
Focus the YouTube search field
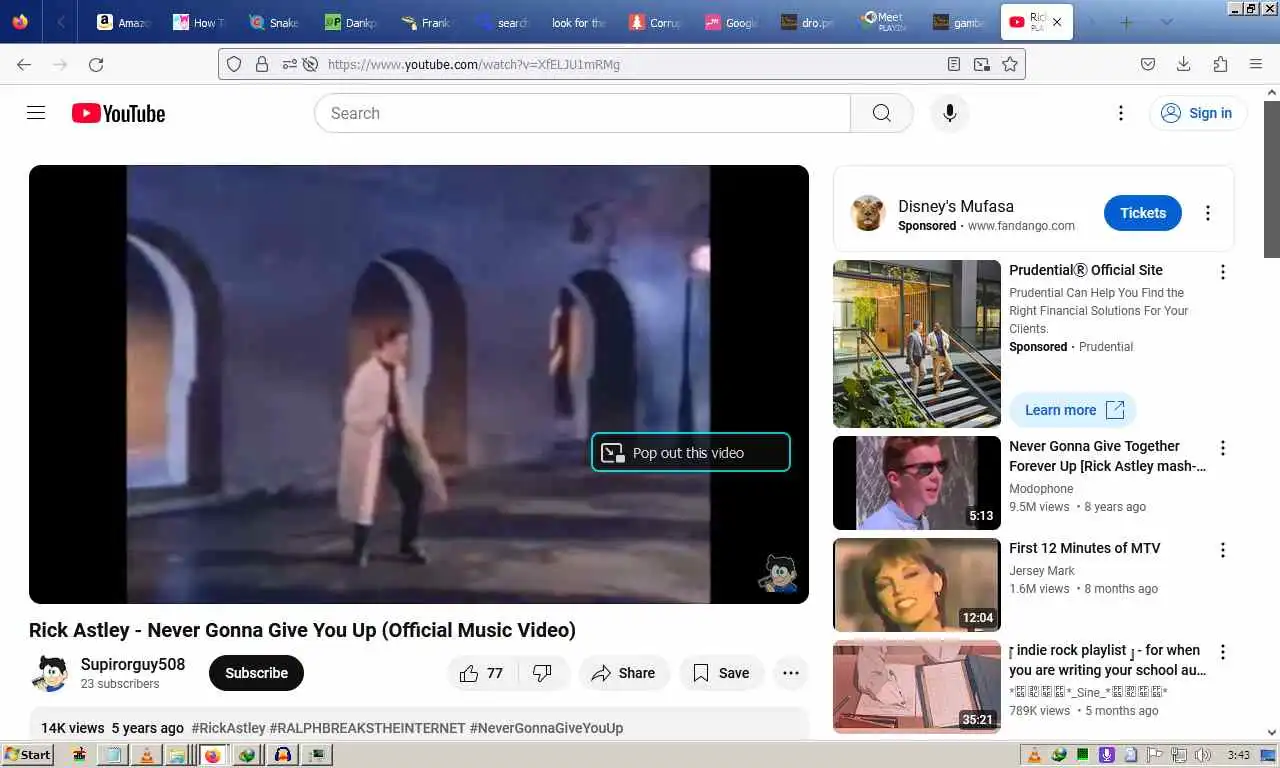point(582,113)
